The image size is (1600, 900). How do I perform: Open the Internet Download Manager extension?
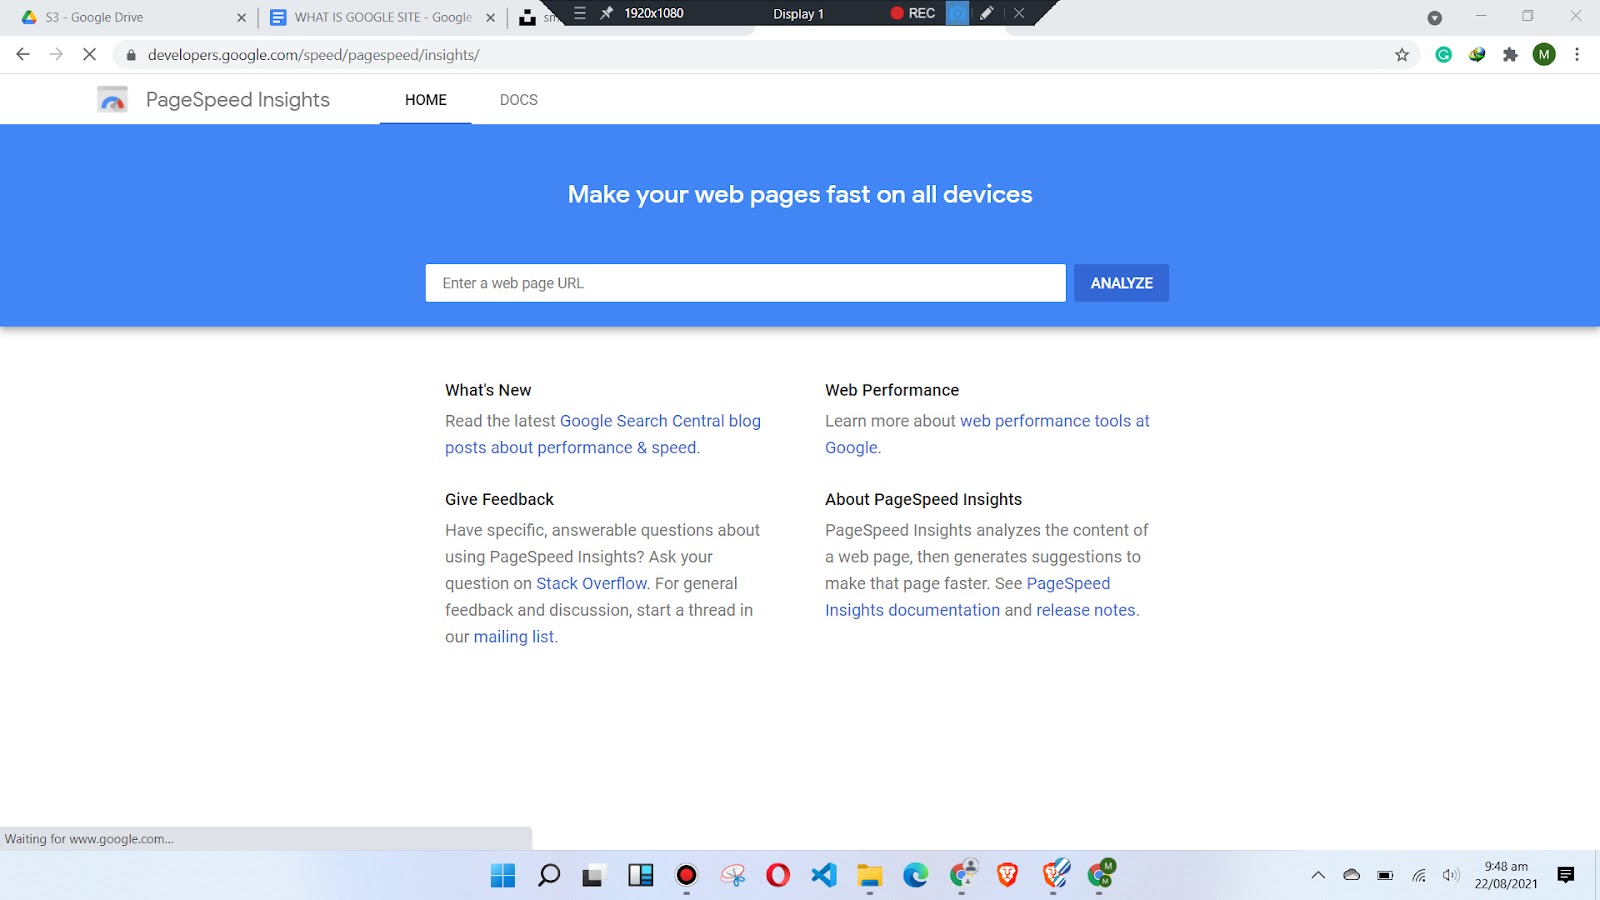[x=1477, y=55]
